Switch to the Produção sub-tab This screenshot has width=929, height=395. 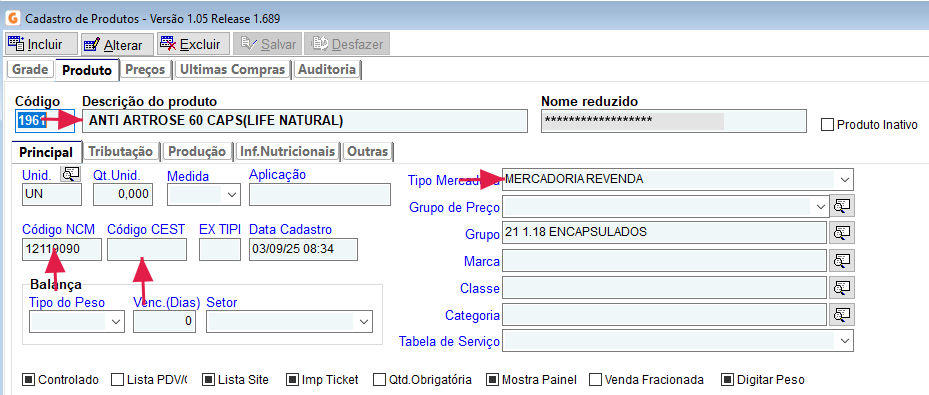tap(197, 151)
